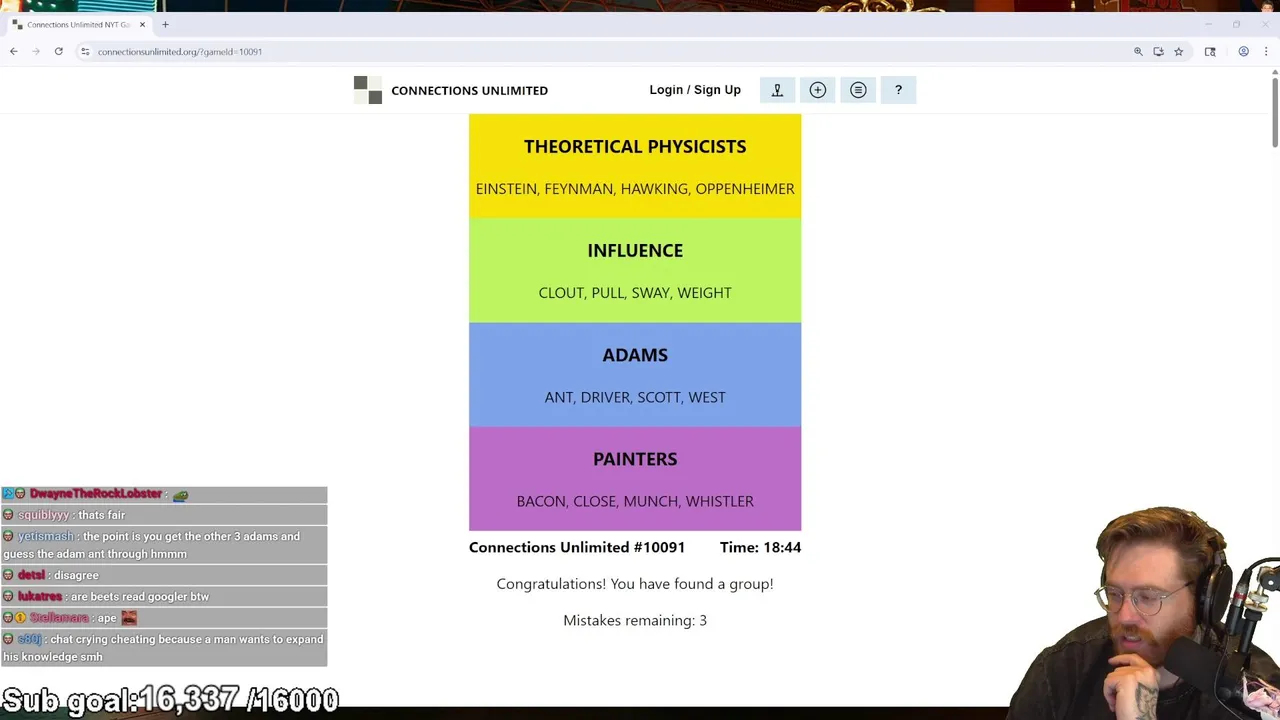The width and height of the screenshot is (1280, 720).
Task: Click the Connections Unlimited checkered logo
Action: coord(368,90)
